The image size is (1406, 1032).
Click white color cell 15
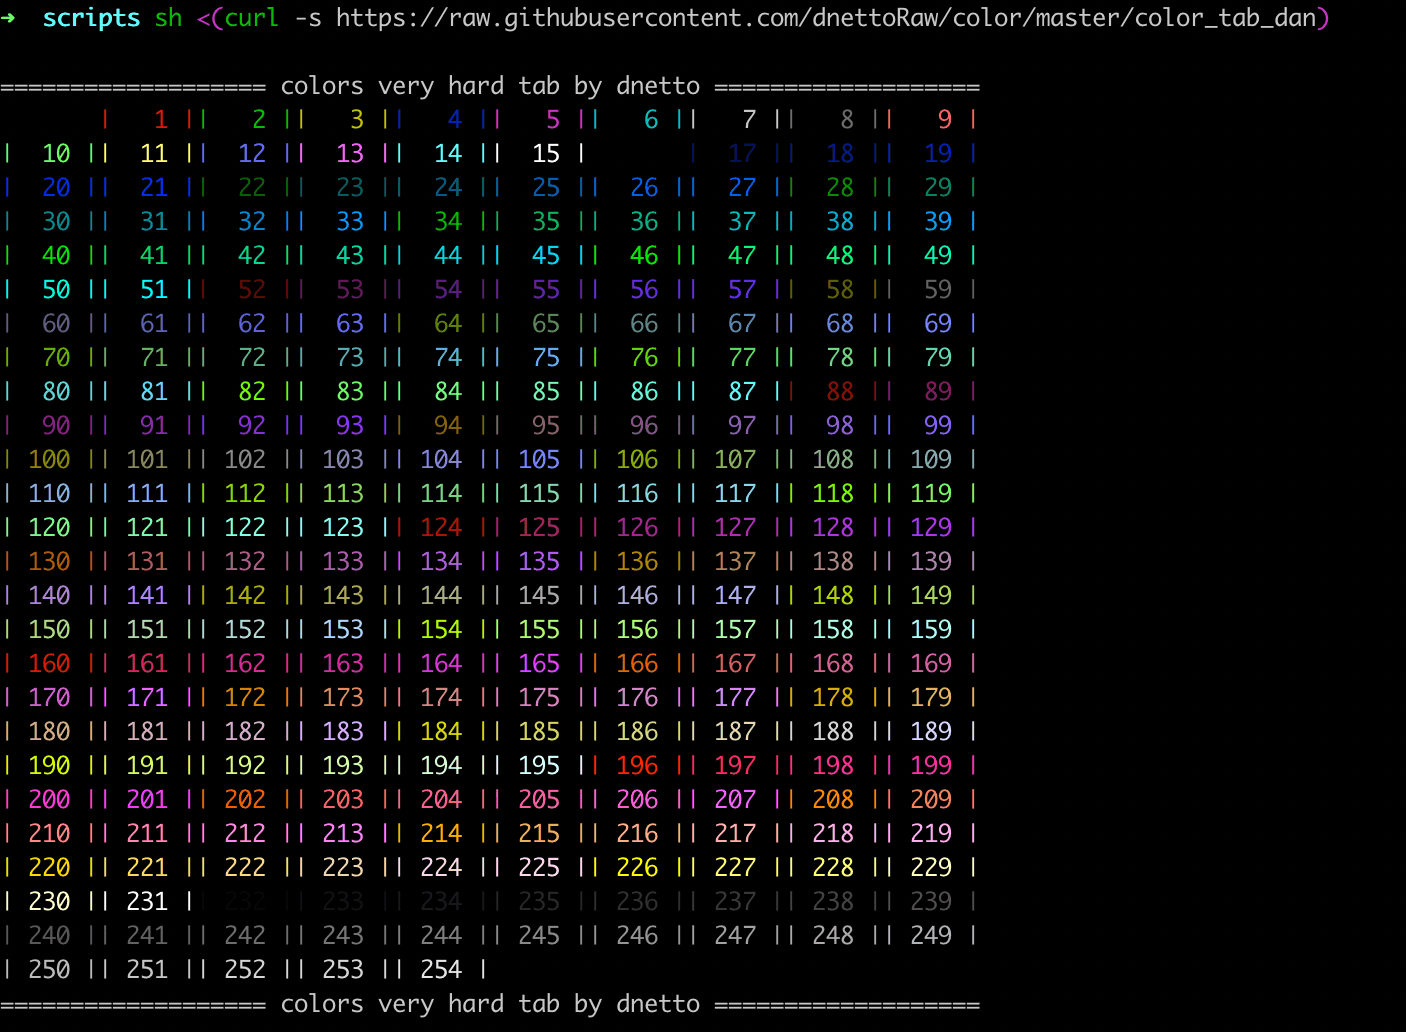[546, 154]
